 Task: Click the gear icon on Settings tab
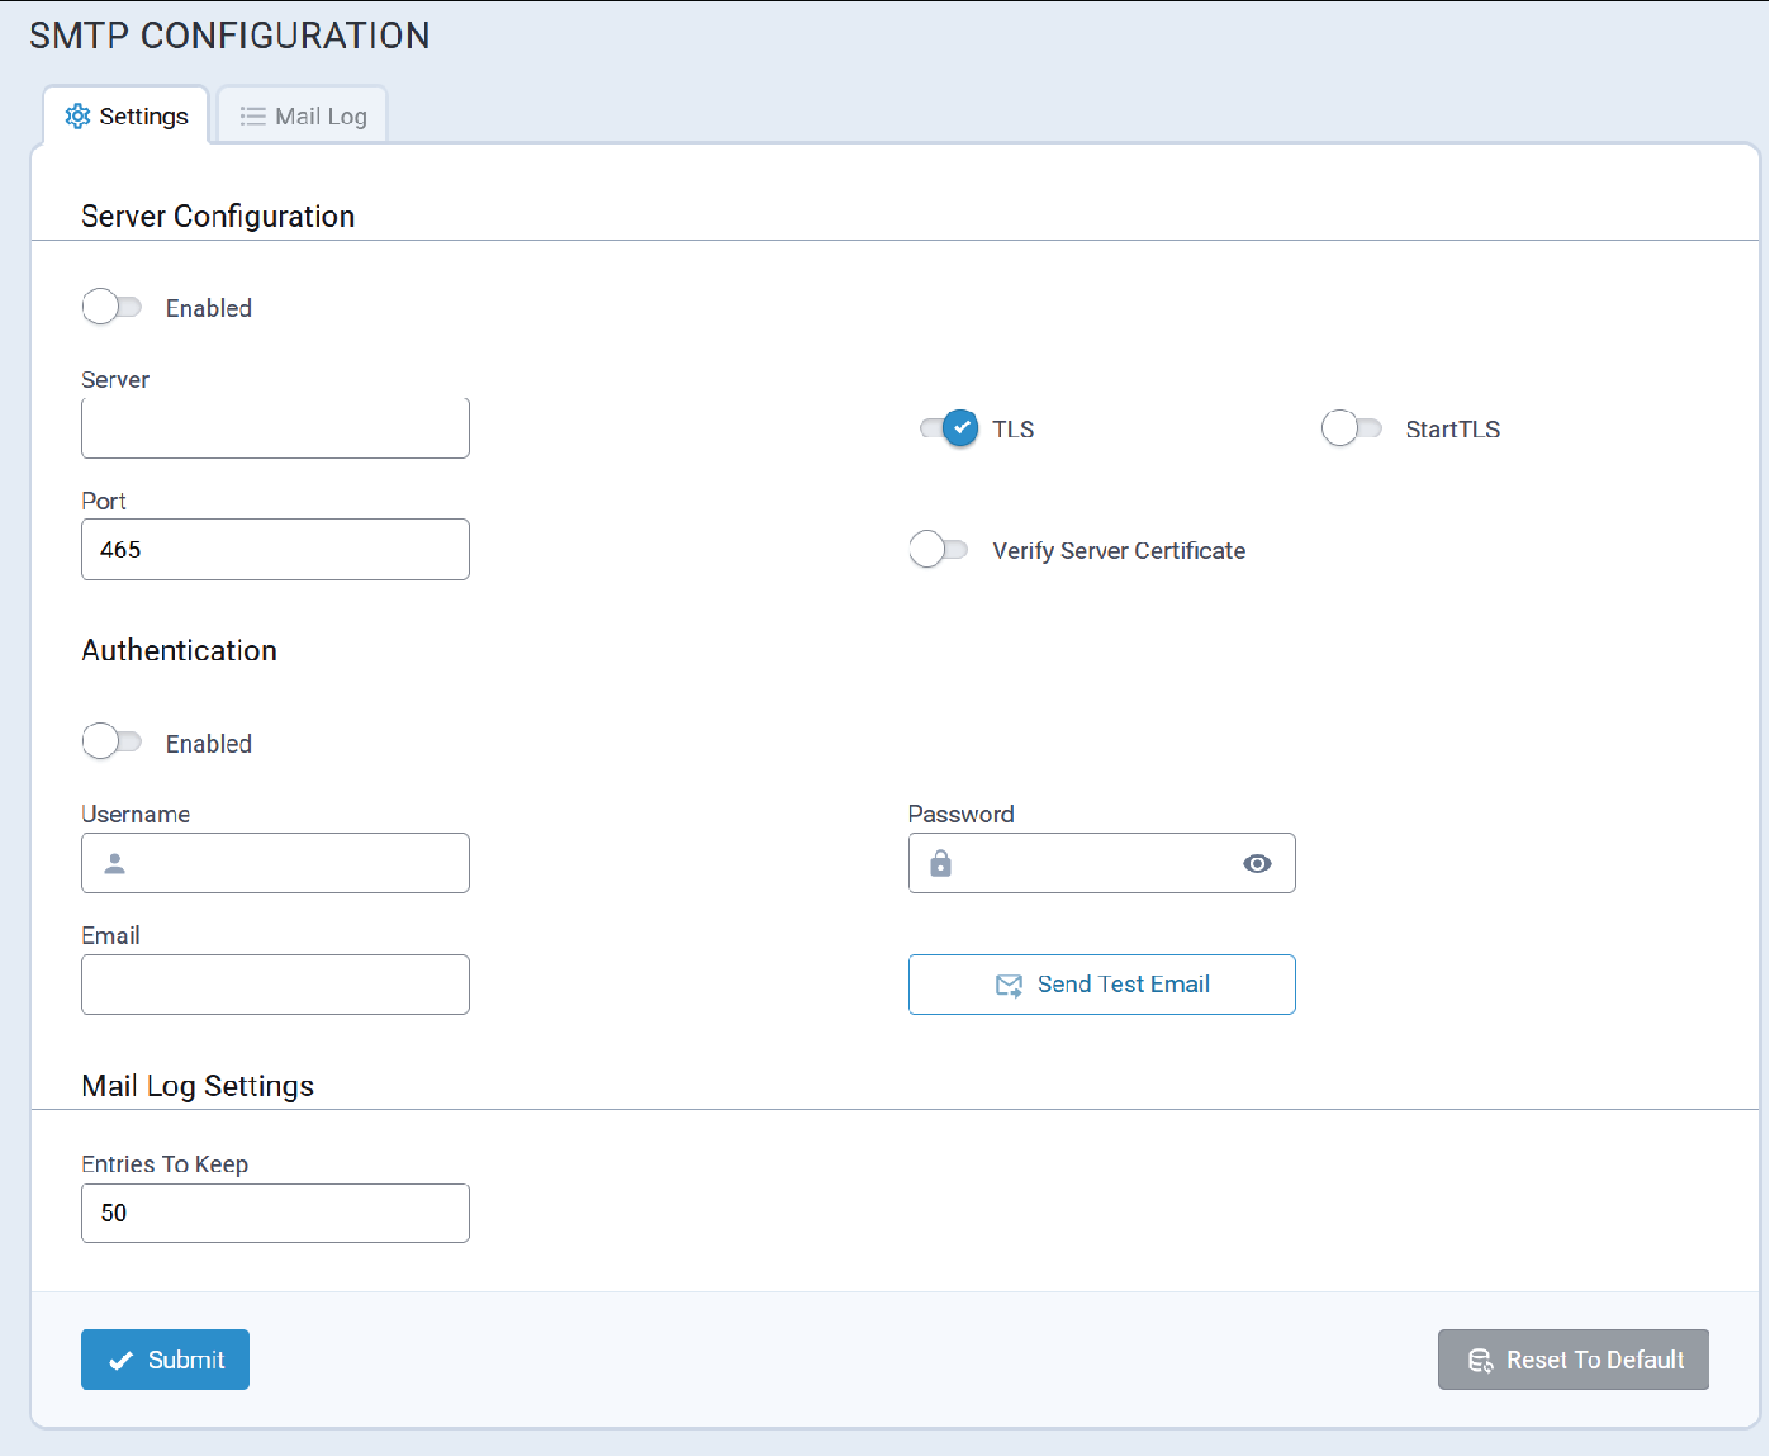tap(77, 116)
